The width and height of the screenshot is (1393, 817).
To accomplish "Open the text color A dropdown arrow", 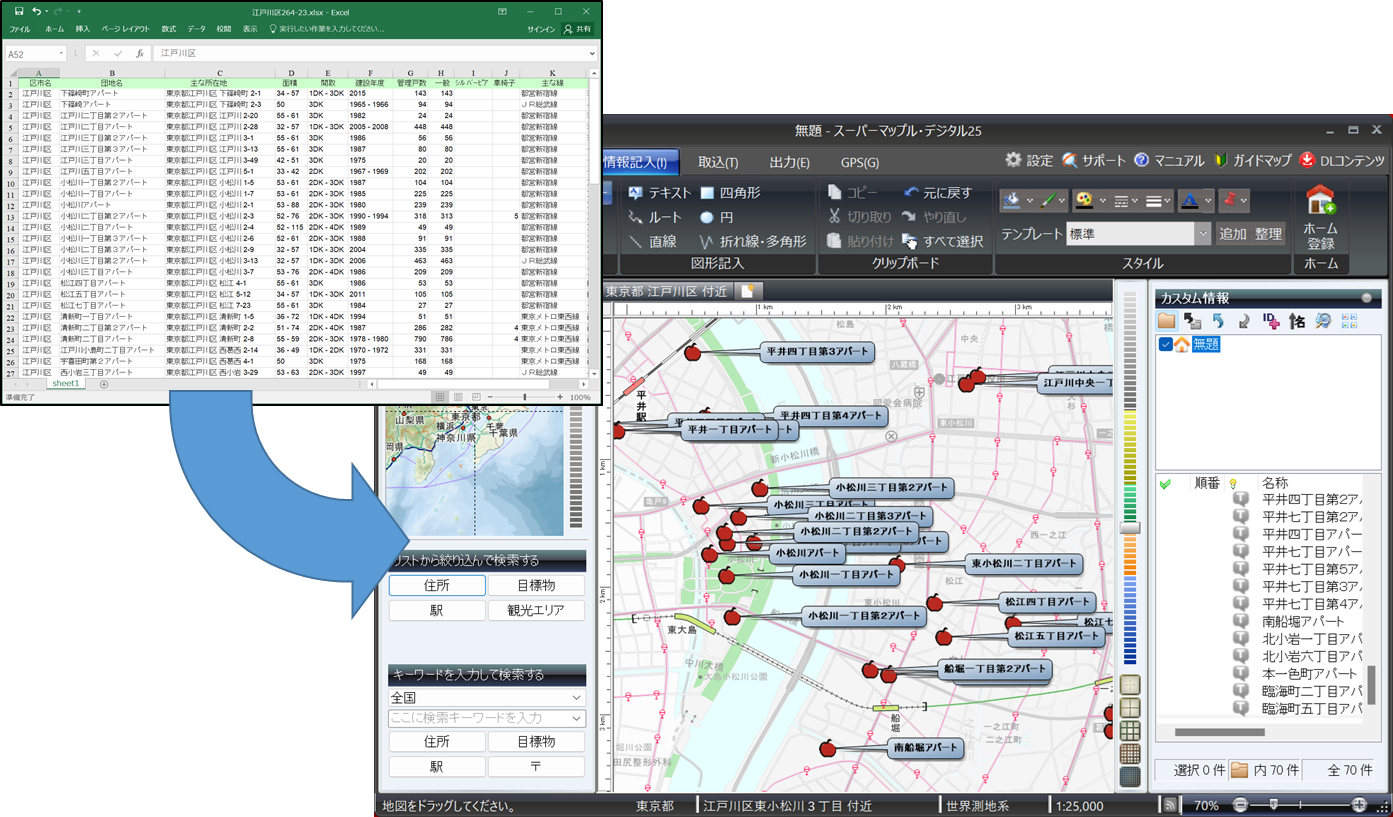I will [x=1207, y=201].
